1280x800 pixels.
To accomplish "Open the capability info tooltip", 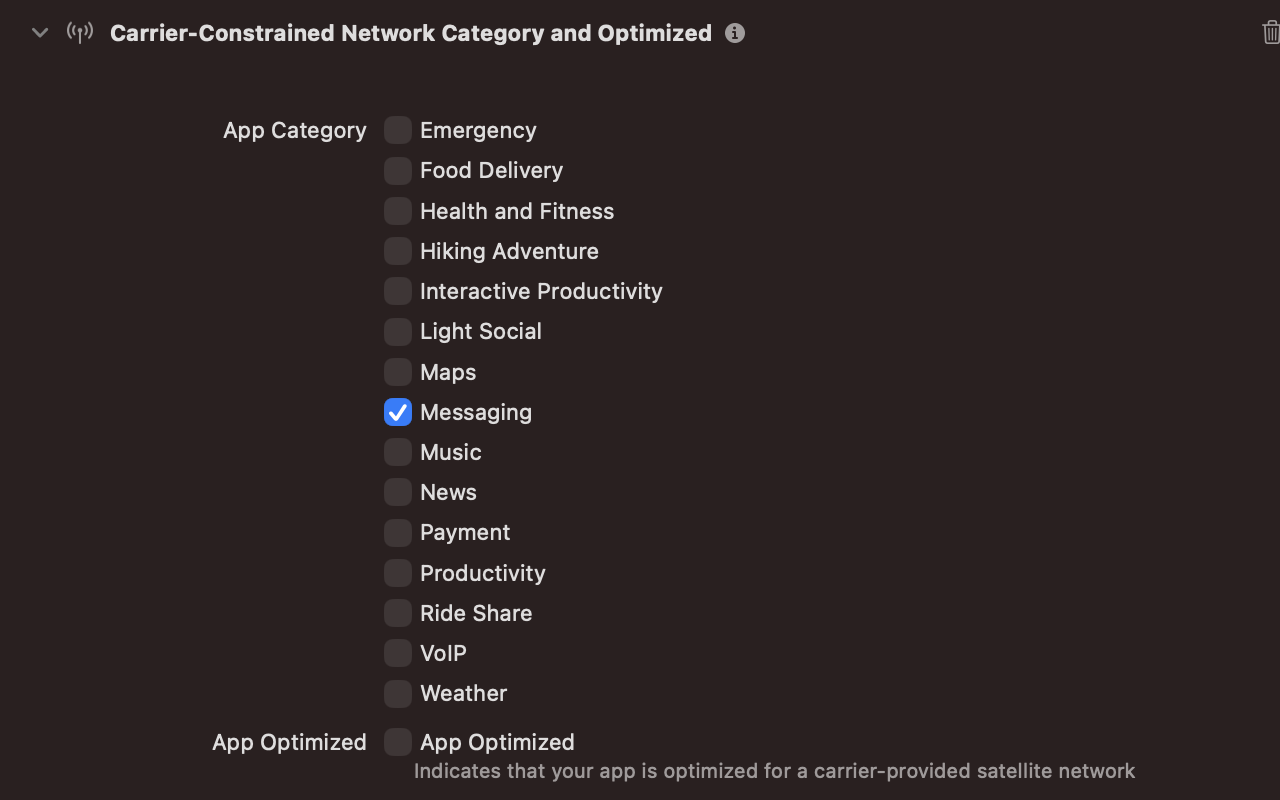I will click(735, 33).
